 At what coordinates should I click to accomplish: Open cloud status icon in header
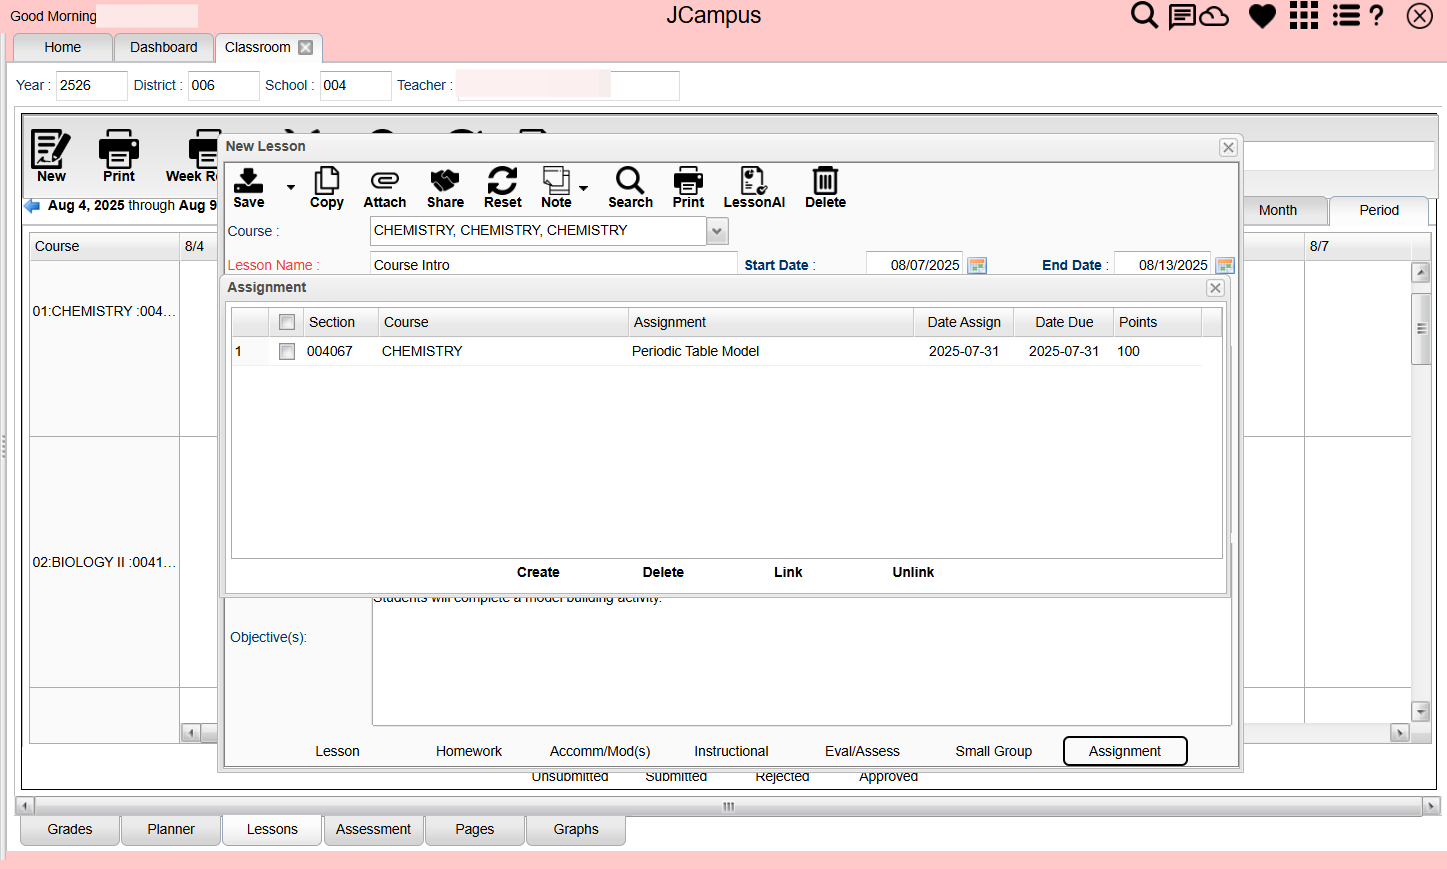1214,16
